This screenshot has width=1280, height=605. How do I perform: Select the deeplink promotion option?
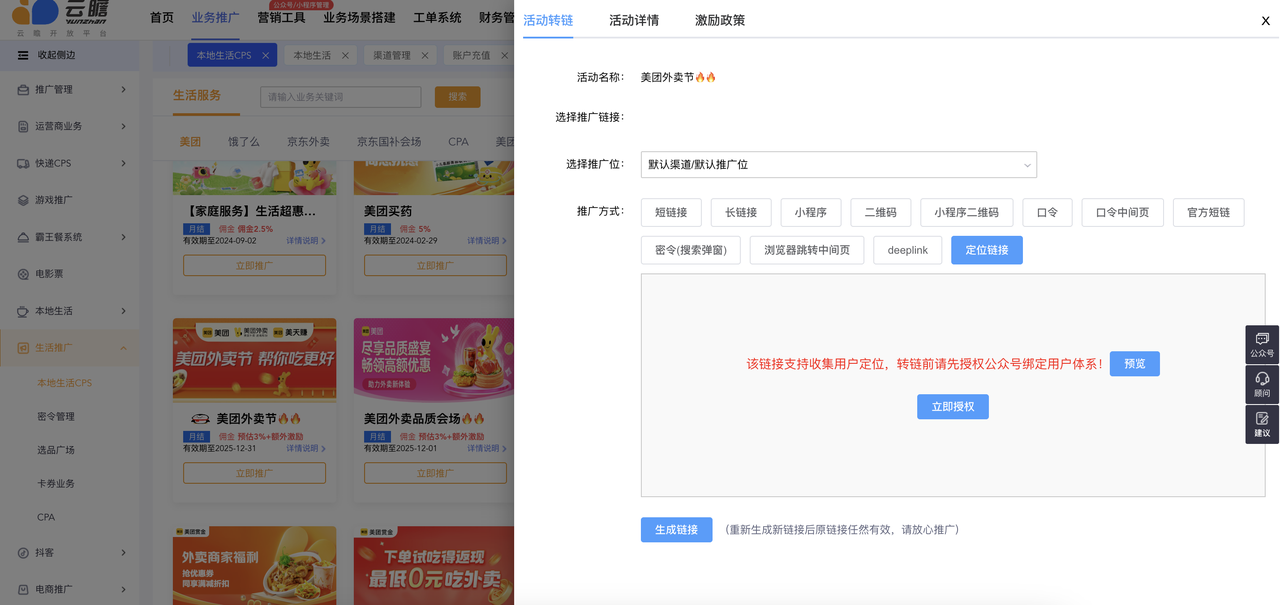(x=907, y=250)
